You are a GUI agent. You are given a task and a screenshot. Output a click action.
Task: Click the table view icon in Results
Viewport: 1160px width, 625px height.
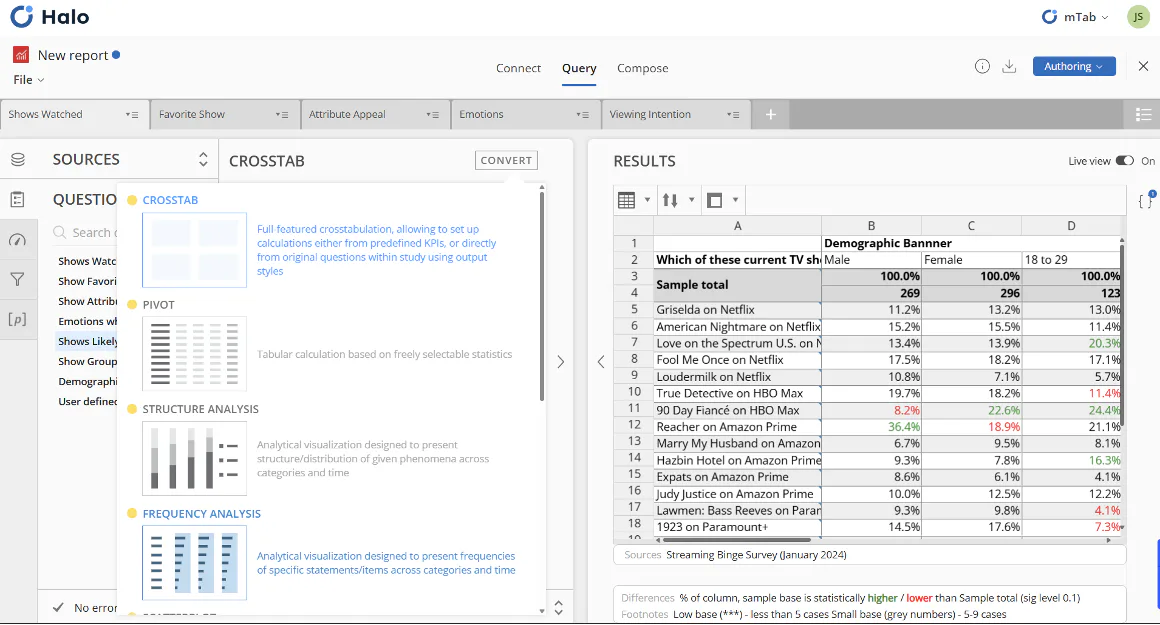point(626,200)
